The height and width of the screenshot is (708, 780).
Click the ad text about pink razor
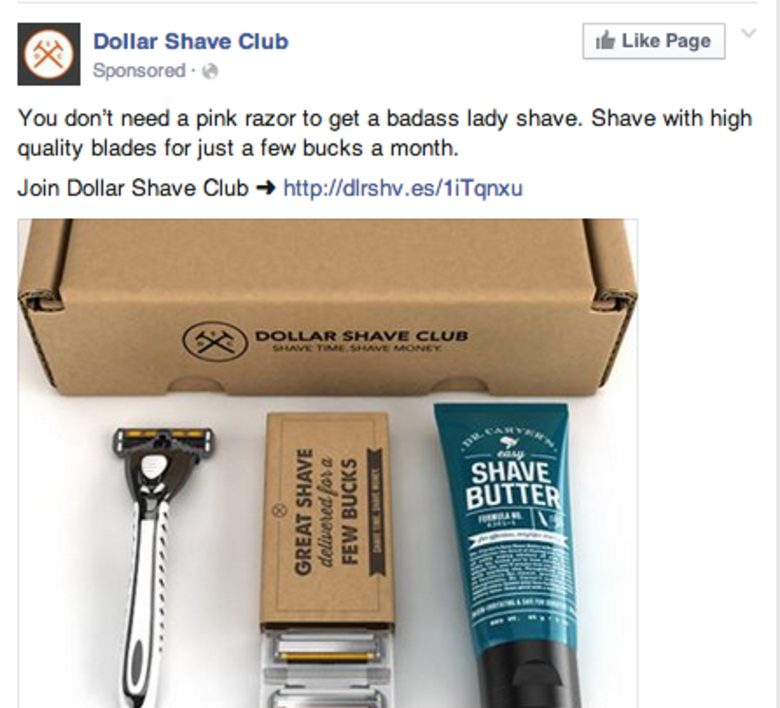[x=385, y=133]
